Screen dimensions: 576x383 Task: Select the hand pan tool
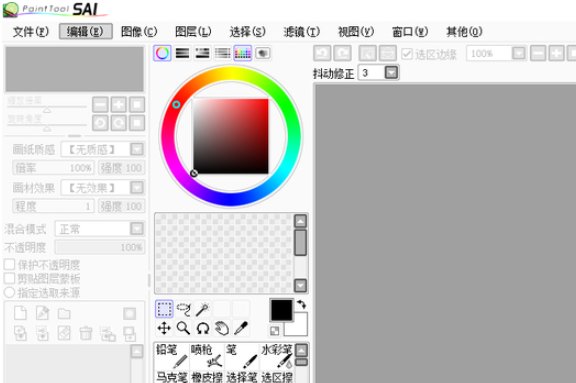(222, 328)
